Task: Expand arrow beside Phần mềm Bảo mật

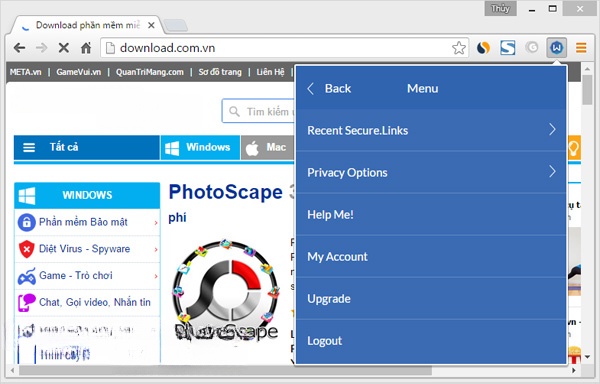Action: (x=156, y=223)
